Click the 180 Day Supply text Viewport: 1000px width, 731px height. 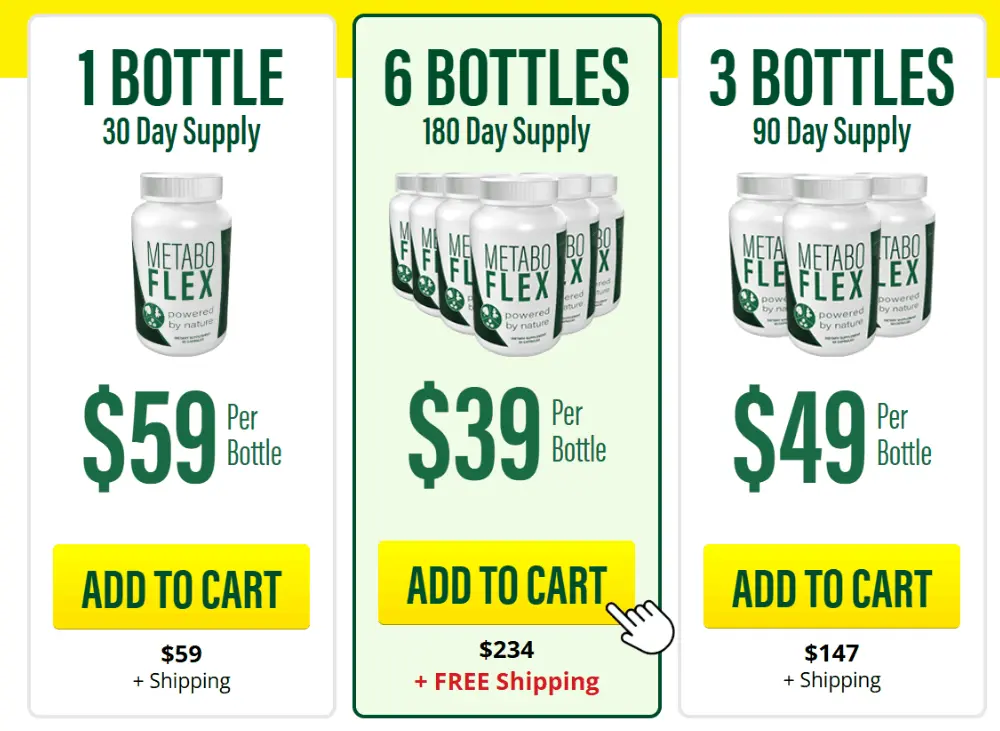coord(506,133)
